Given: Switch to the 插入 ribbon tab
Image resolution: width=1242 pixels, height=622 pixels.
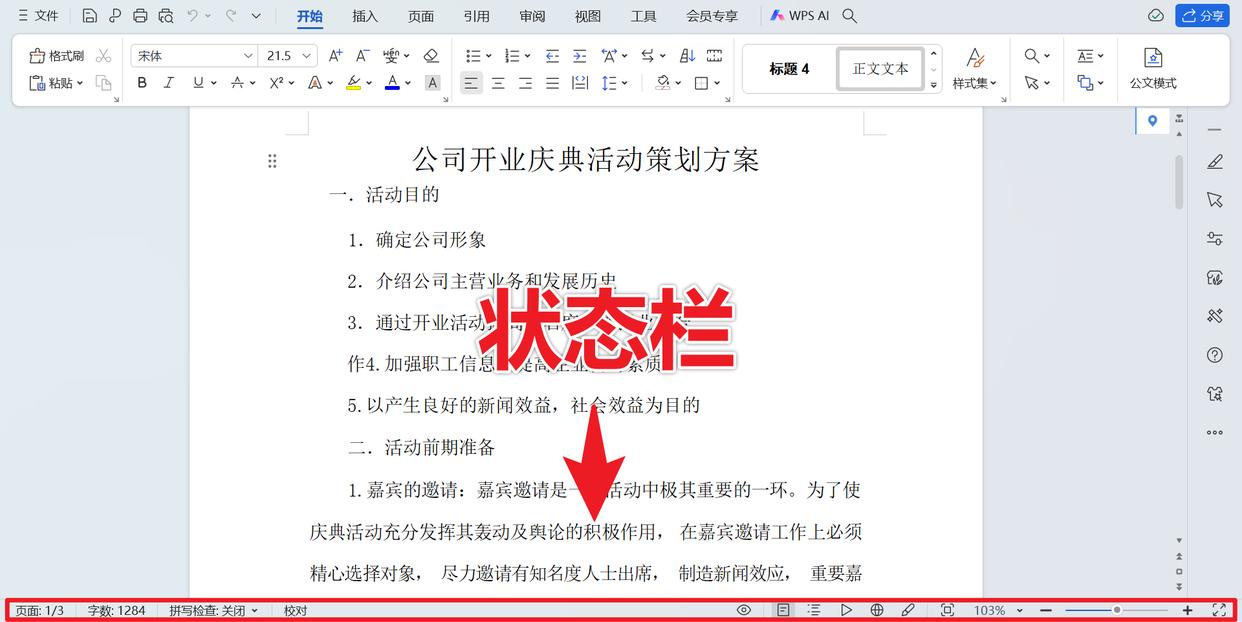Looking at the screenshot, I should (364, 16).
